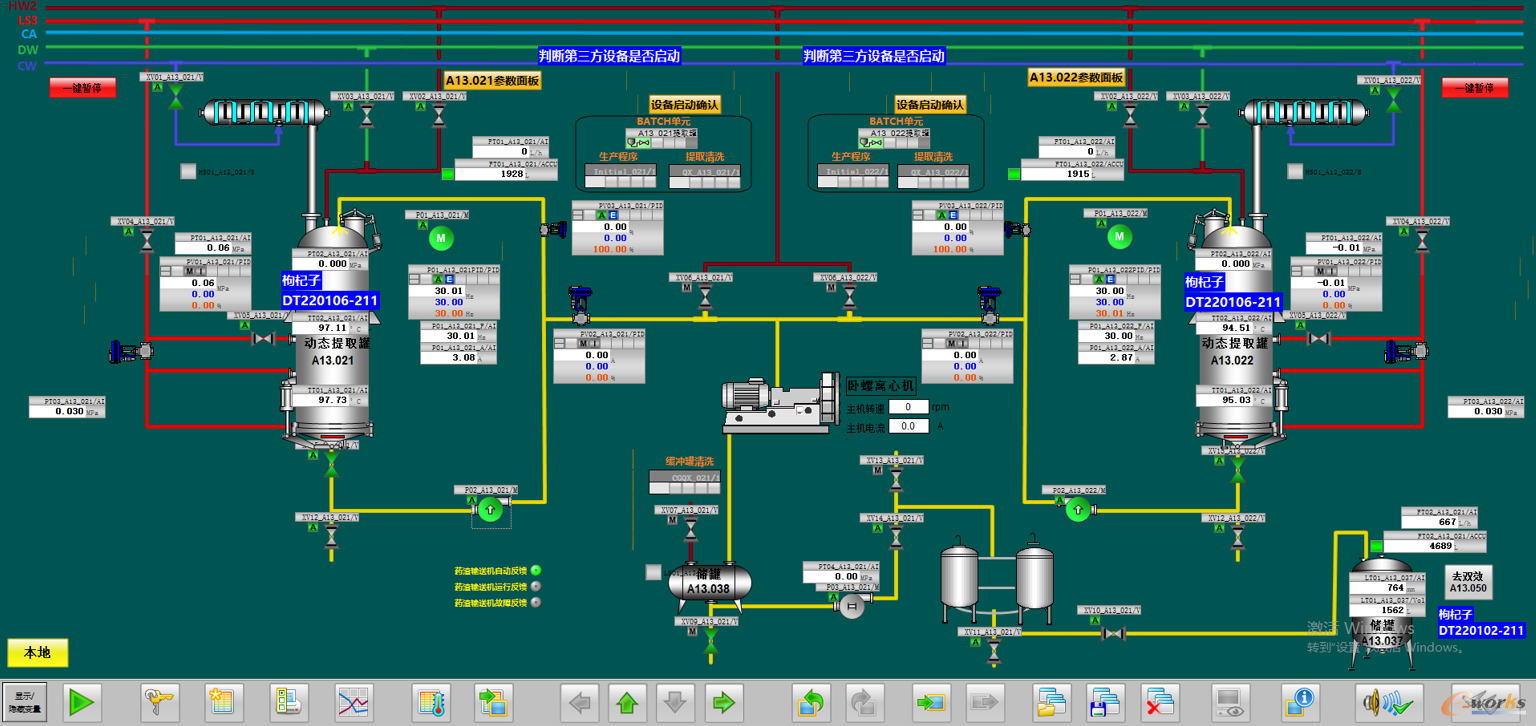Click the open screens folder icon
The height and width of the screenshot is (726, 1536).
click(x=1052, y=702)
